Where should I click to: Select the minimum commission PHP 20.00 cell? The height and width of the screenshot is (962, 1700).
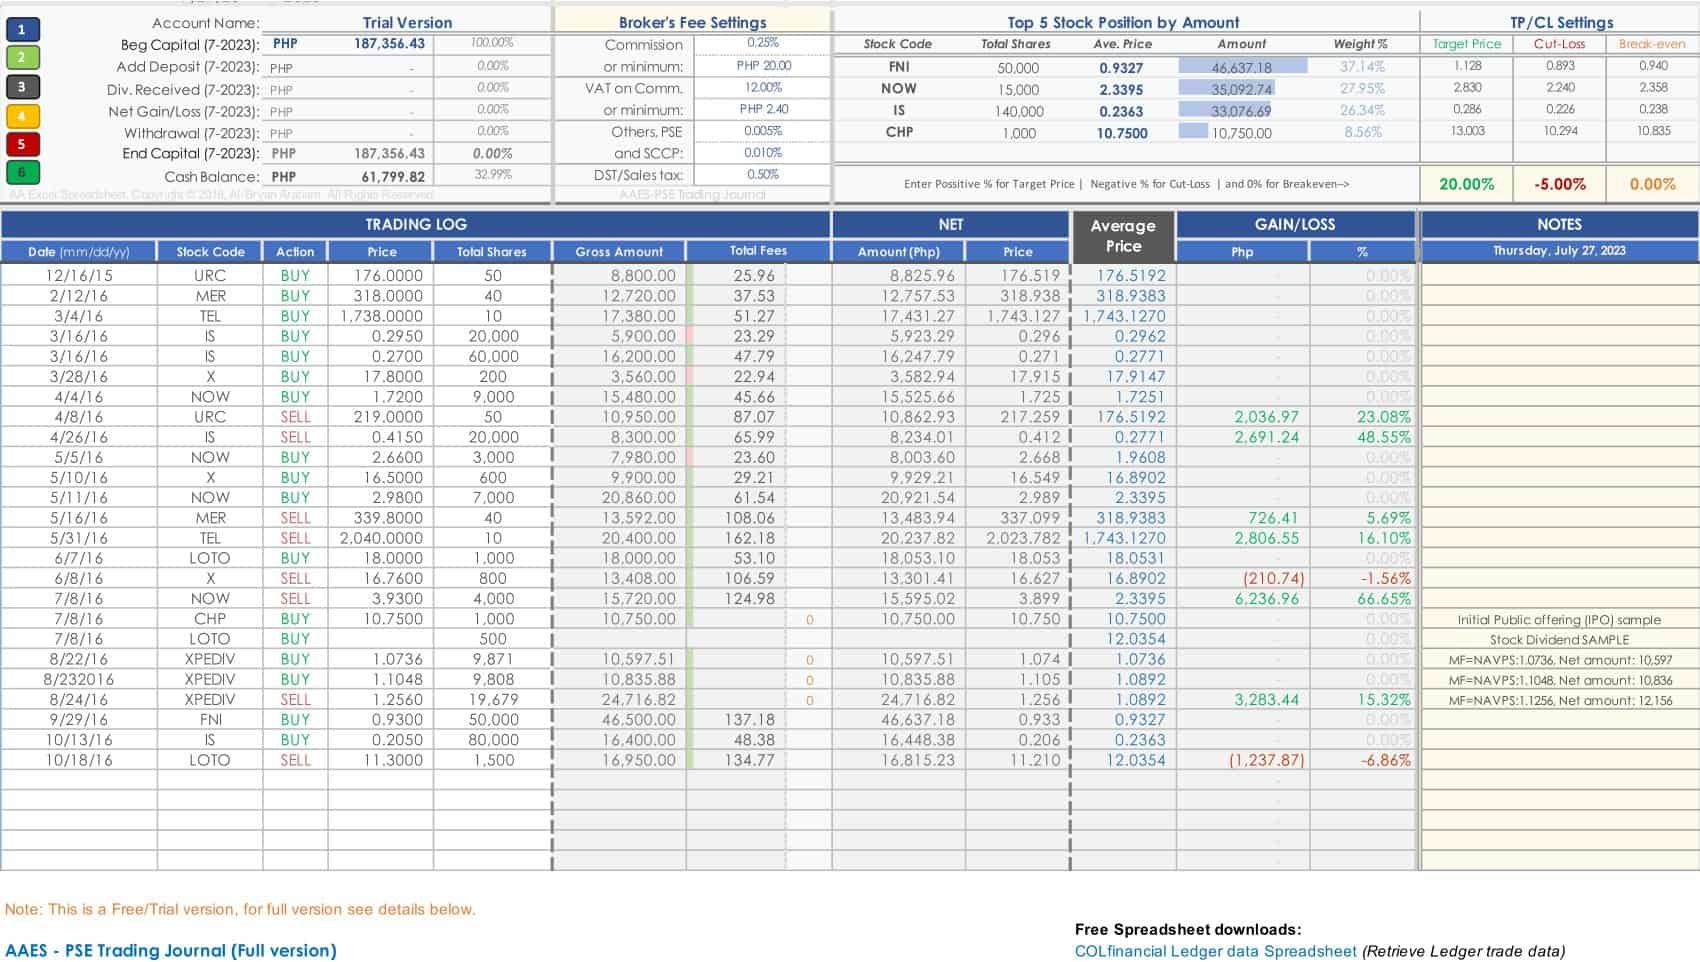(x=762, y=66)
